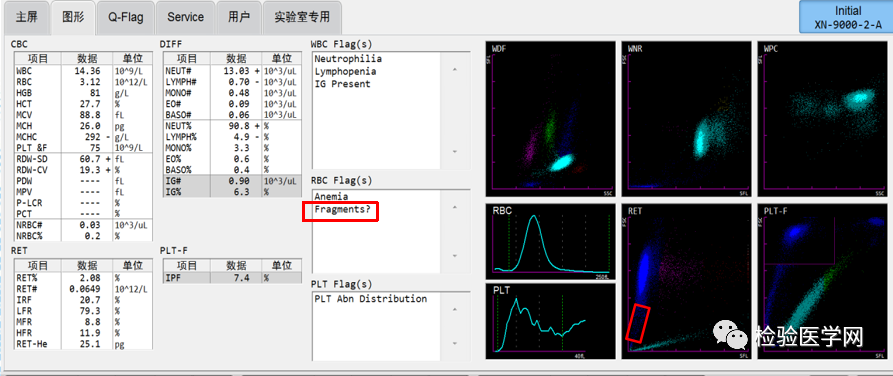893x376 pixels.
Task: Select the Service tab
Action: 186,18
